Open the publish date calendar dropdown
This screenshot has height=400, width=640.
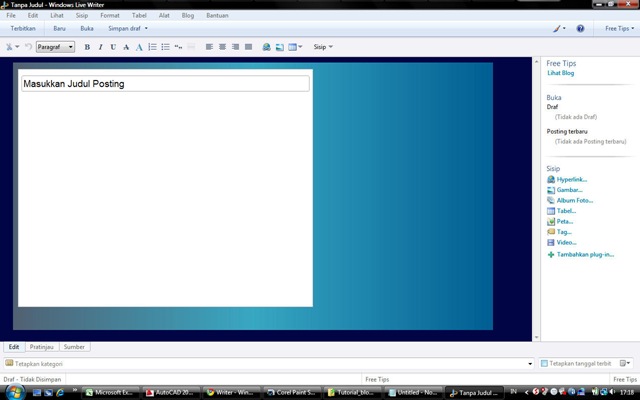point(625,363)
